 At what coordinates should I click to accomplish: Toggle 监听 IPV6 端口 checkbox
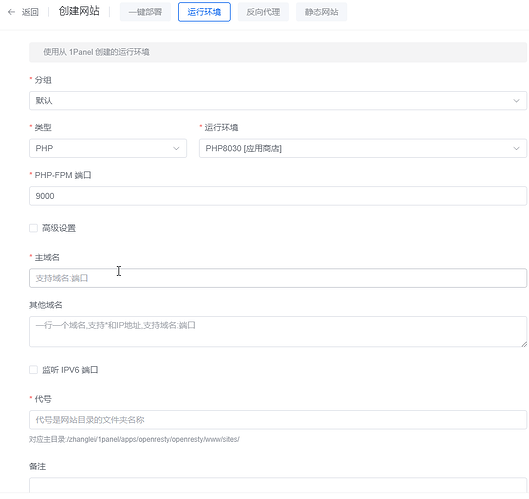pos(33,370)
